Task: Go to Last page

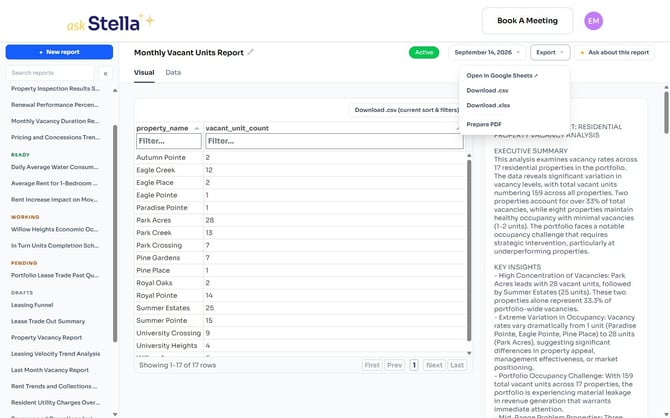Action: pyautogui.click(x=457, y=365)
